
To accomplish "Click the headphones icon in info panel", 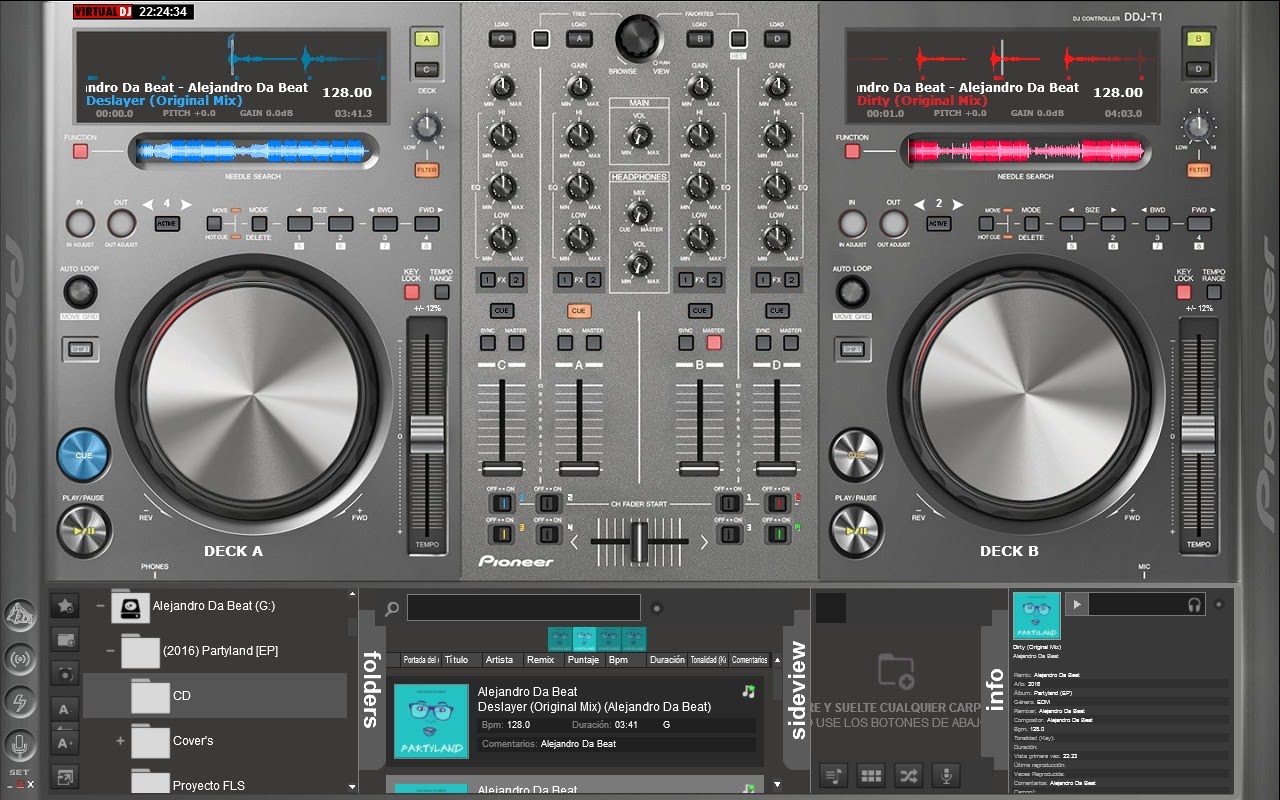I will (x=1193, y=605).
